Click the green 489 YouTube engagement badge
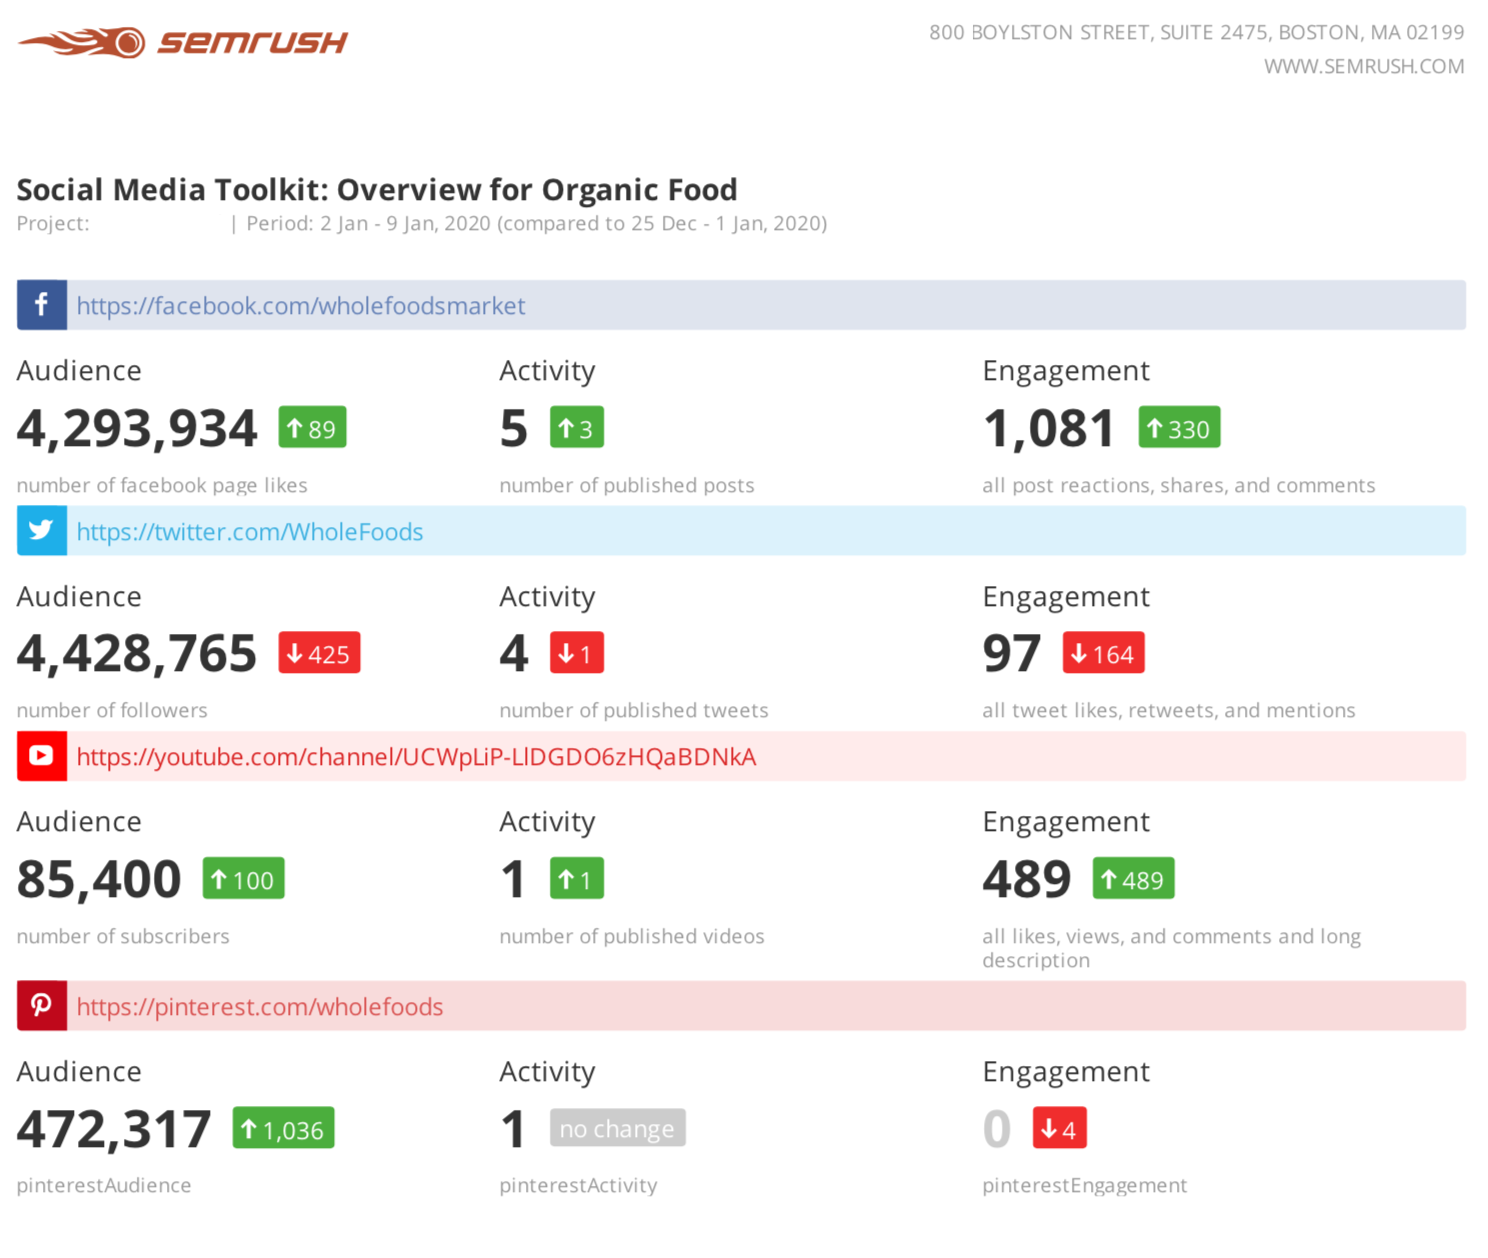The height and width of the screenshot is (1258, 1488). 1133,879
